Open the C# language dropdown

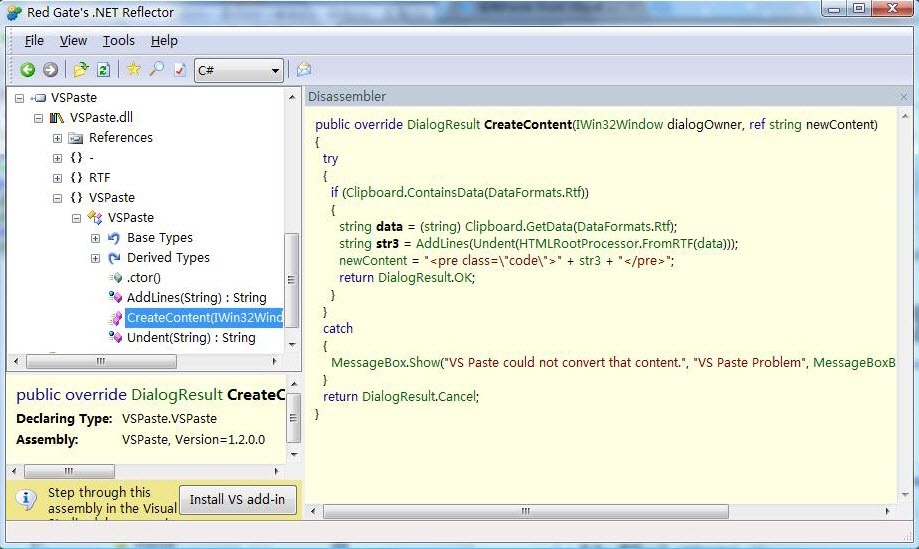tap(239, 70)
